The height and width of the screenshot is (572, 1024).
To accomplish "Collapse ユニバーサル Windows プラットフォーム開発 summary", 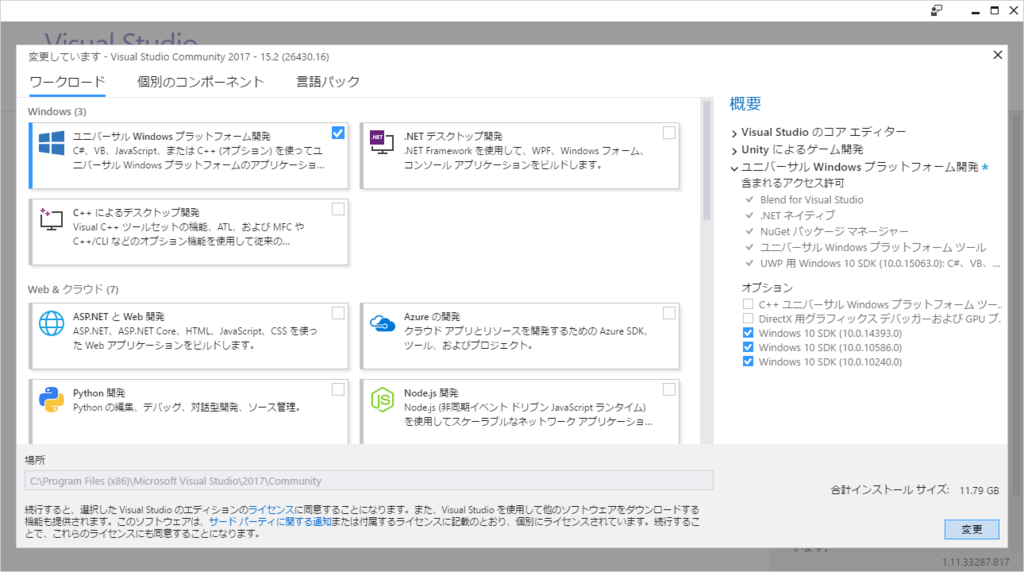I will pos(734,168).
